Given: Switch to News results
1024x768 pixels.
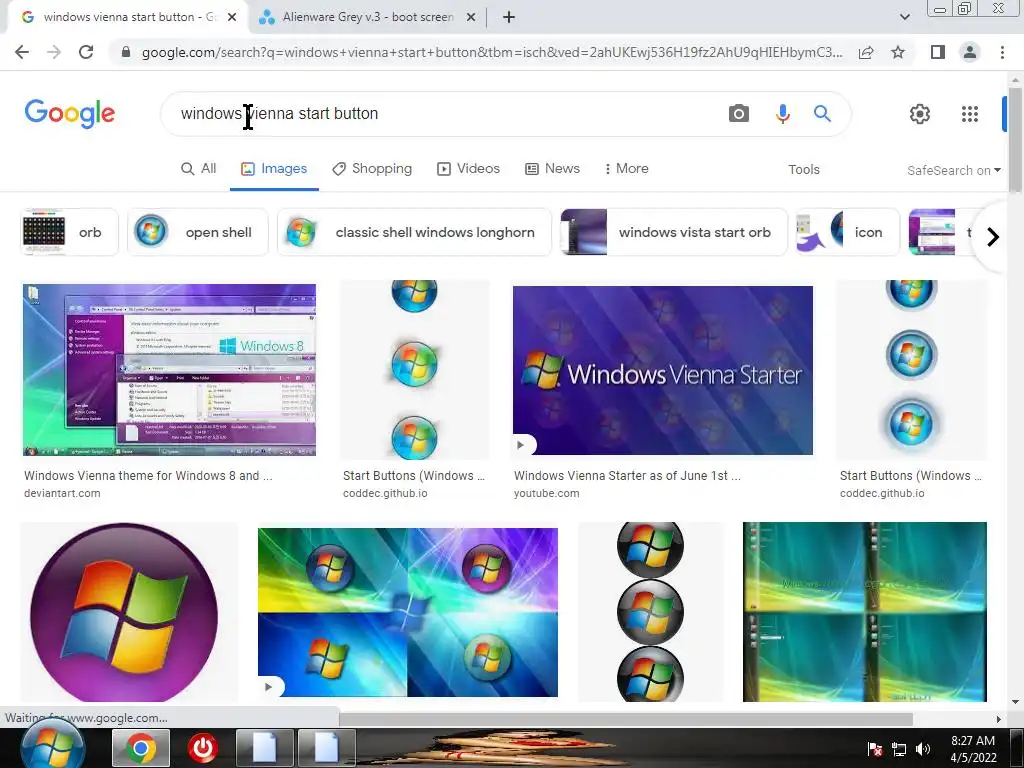Looking at the screenshot, I should pos(552,168).
